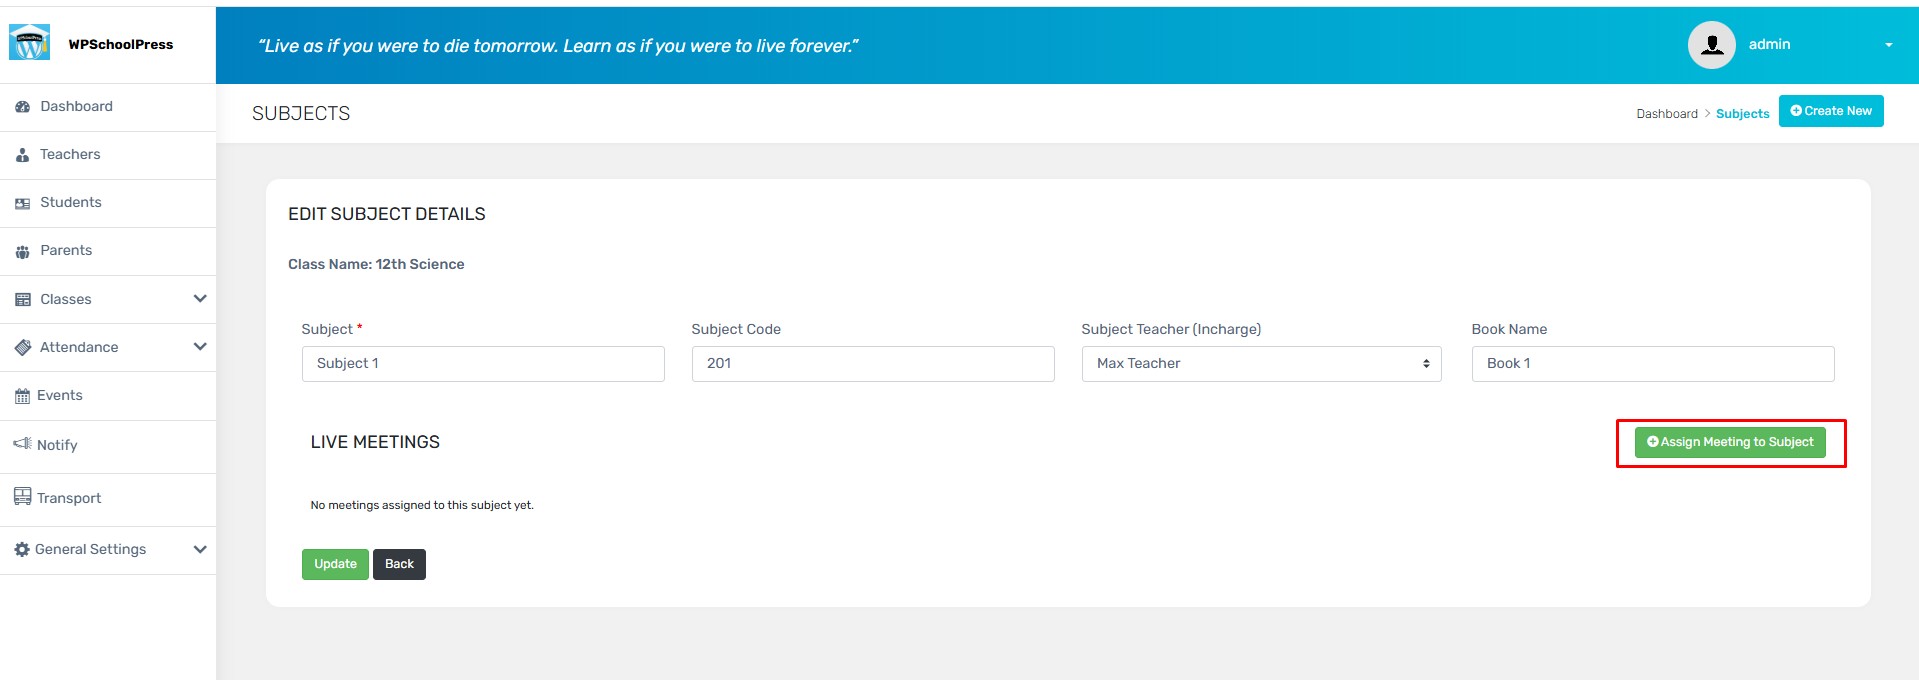Viewport: 1919px width, 680px height.
Task: Click the WPSchoolPress title text
Action: pyautogui.click(x=121, y=44)
